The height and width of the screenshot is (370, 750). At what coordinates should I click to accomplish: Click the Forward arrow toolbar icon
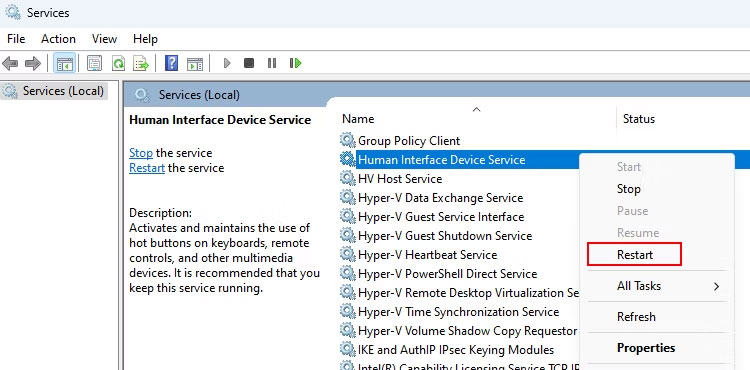click(x=33, y=63)
